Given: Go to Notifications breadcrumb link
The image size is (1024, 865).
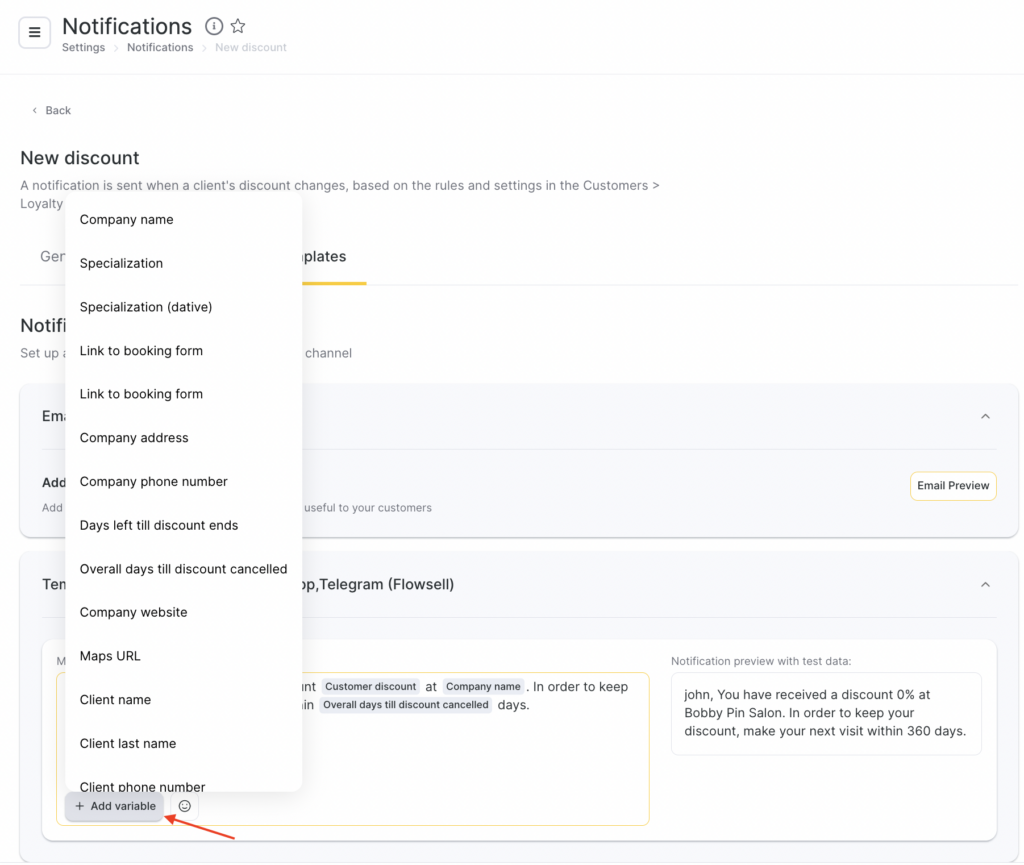Looking at the screenshot, I should click(x=160, y=48).
